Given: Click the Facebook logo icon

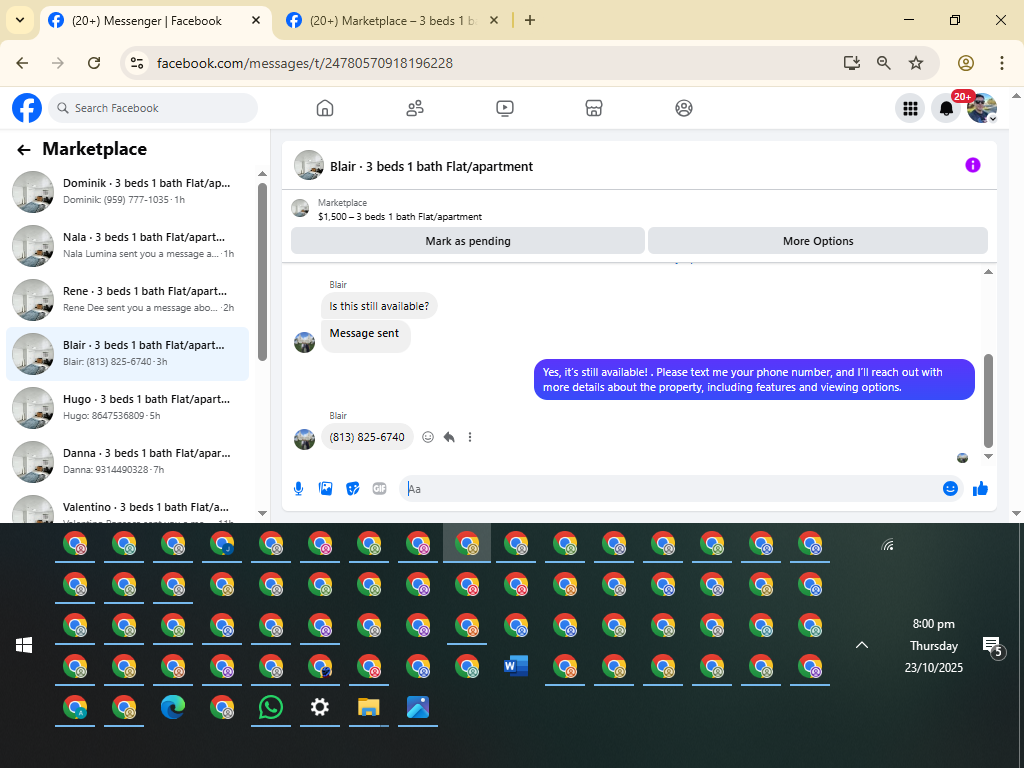Looking at the screenshot, I should point(27,108).
